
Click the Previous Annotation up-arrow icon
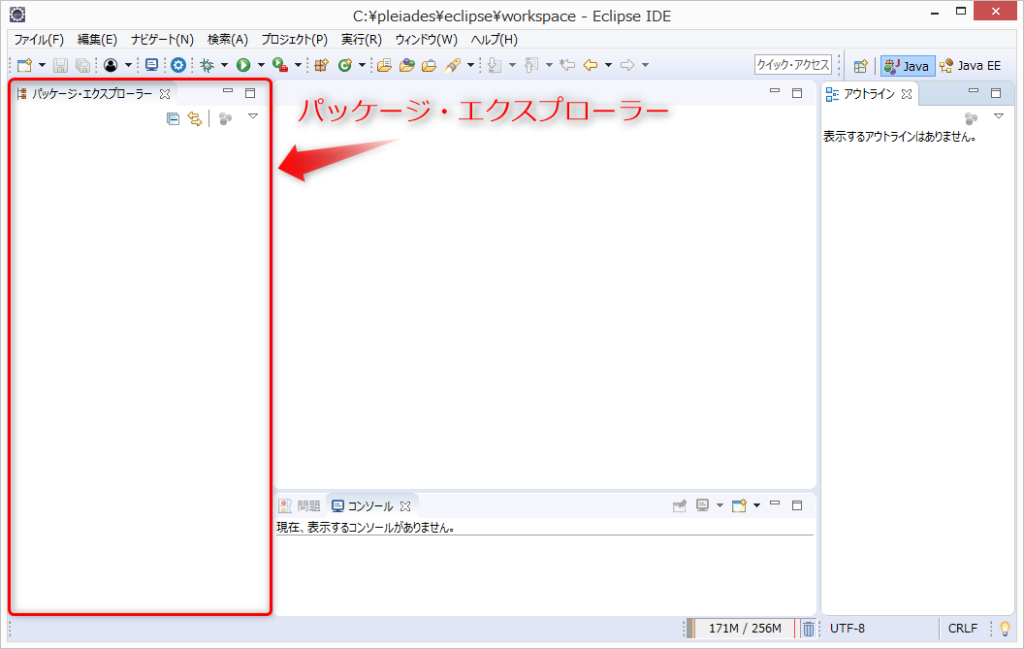532,65
